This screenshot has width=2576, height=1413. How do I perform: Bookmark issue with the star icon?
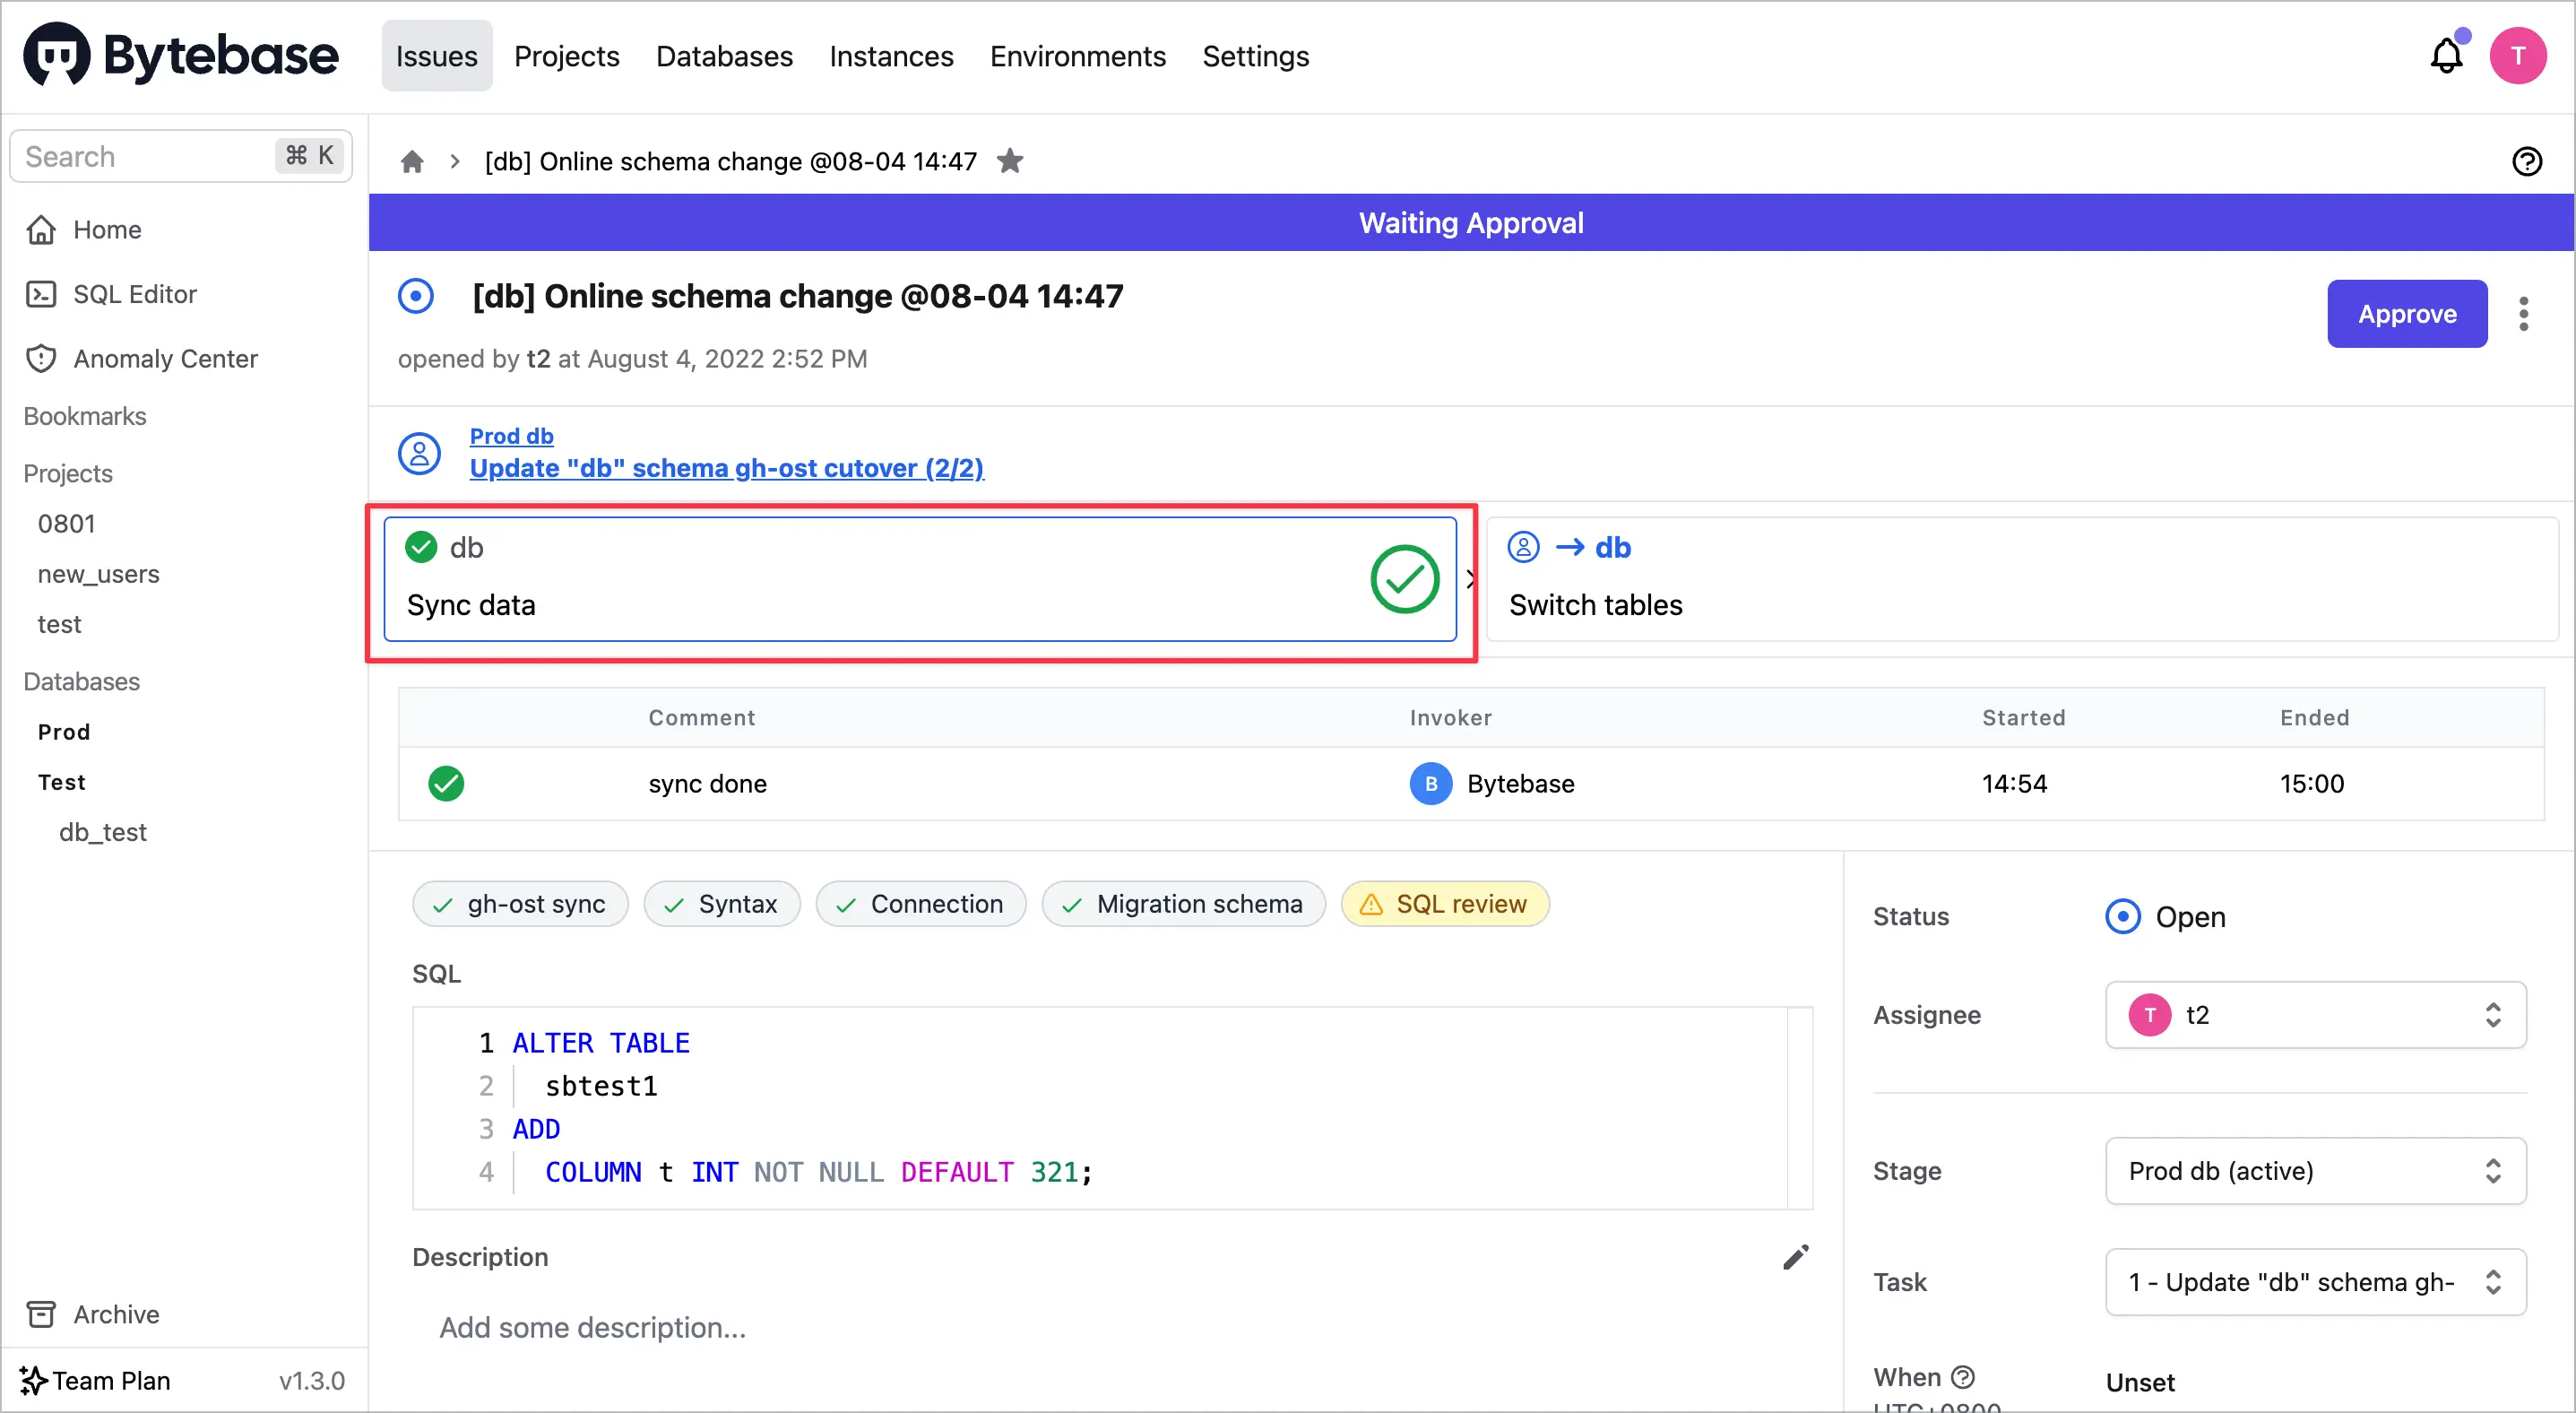pyautogui.click(x=1010, y=161)
